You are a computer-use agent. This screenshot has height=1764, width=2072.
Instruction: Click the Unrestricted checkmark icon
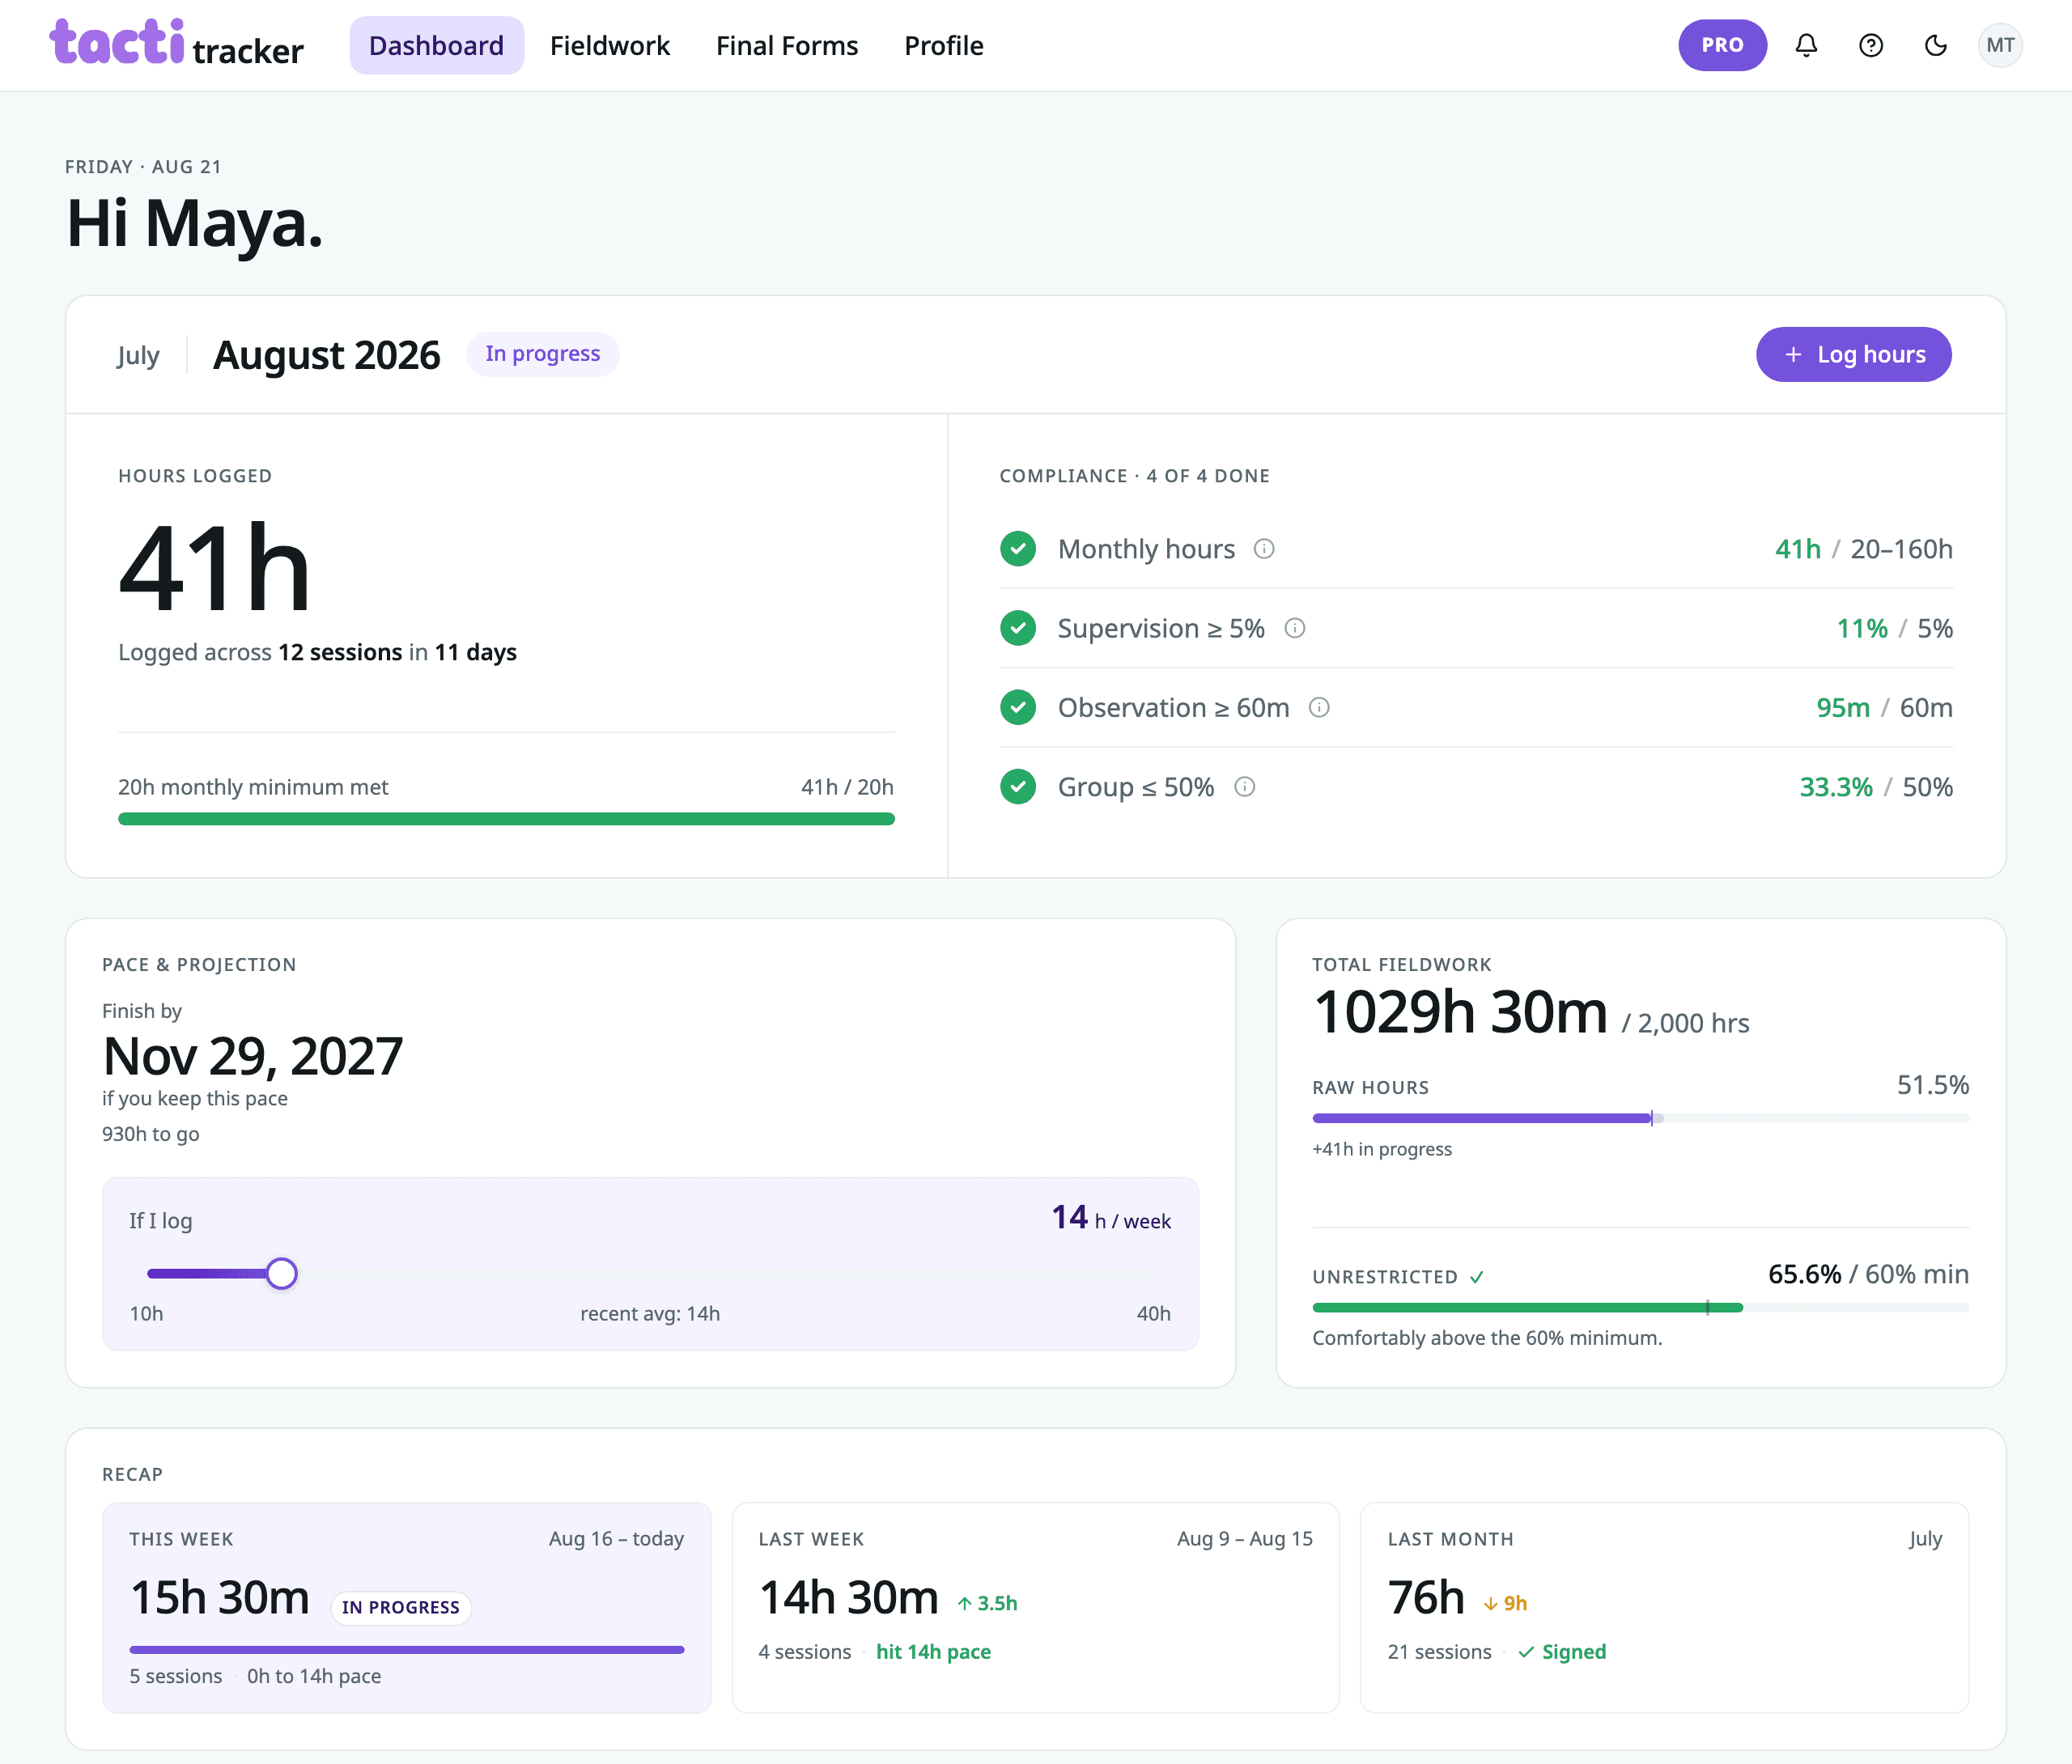tap(1477, 1277)
